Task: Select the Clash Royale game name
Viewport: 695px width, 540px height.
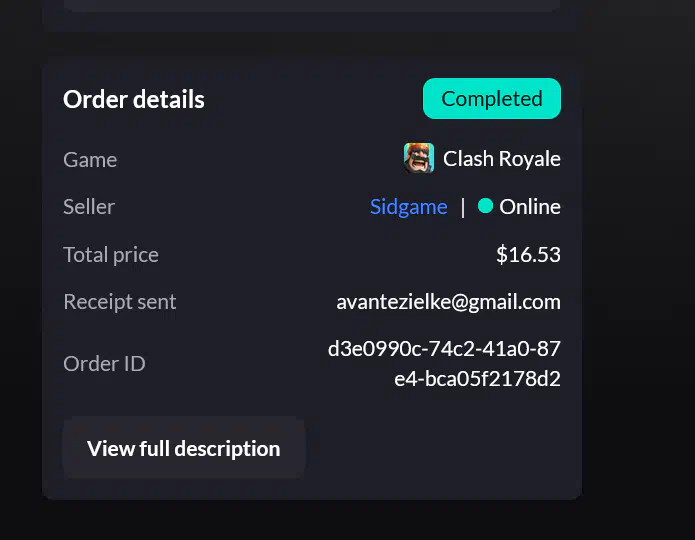Action: pyautogui.click(x=501, y=159)
